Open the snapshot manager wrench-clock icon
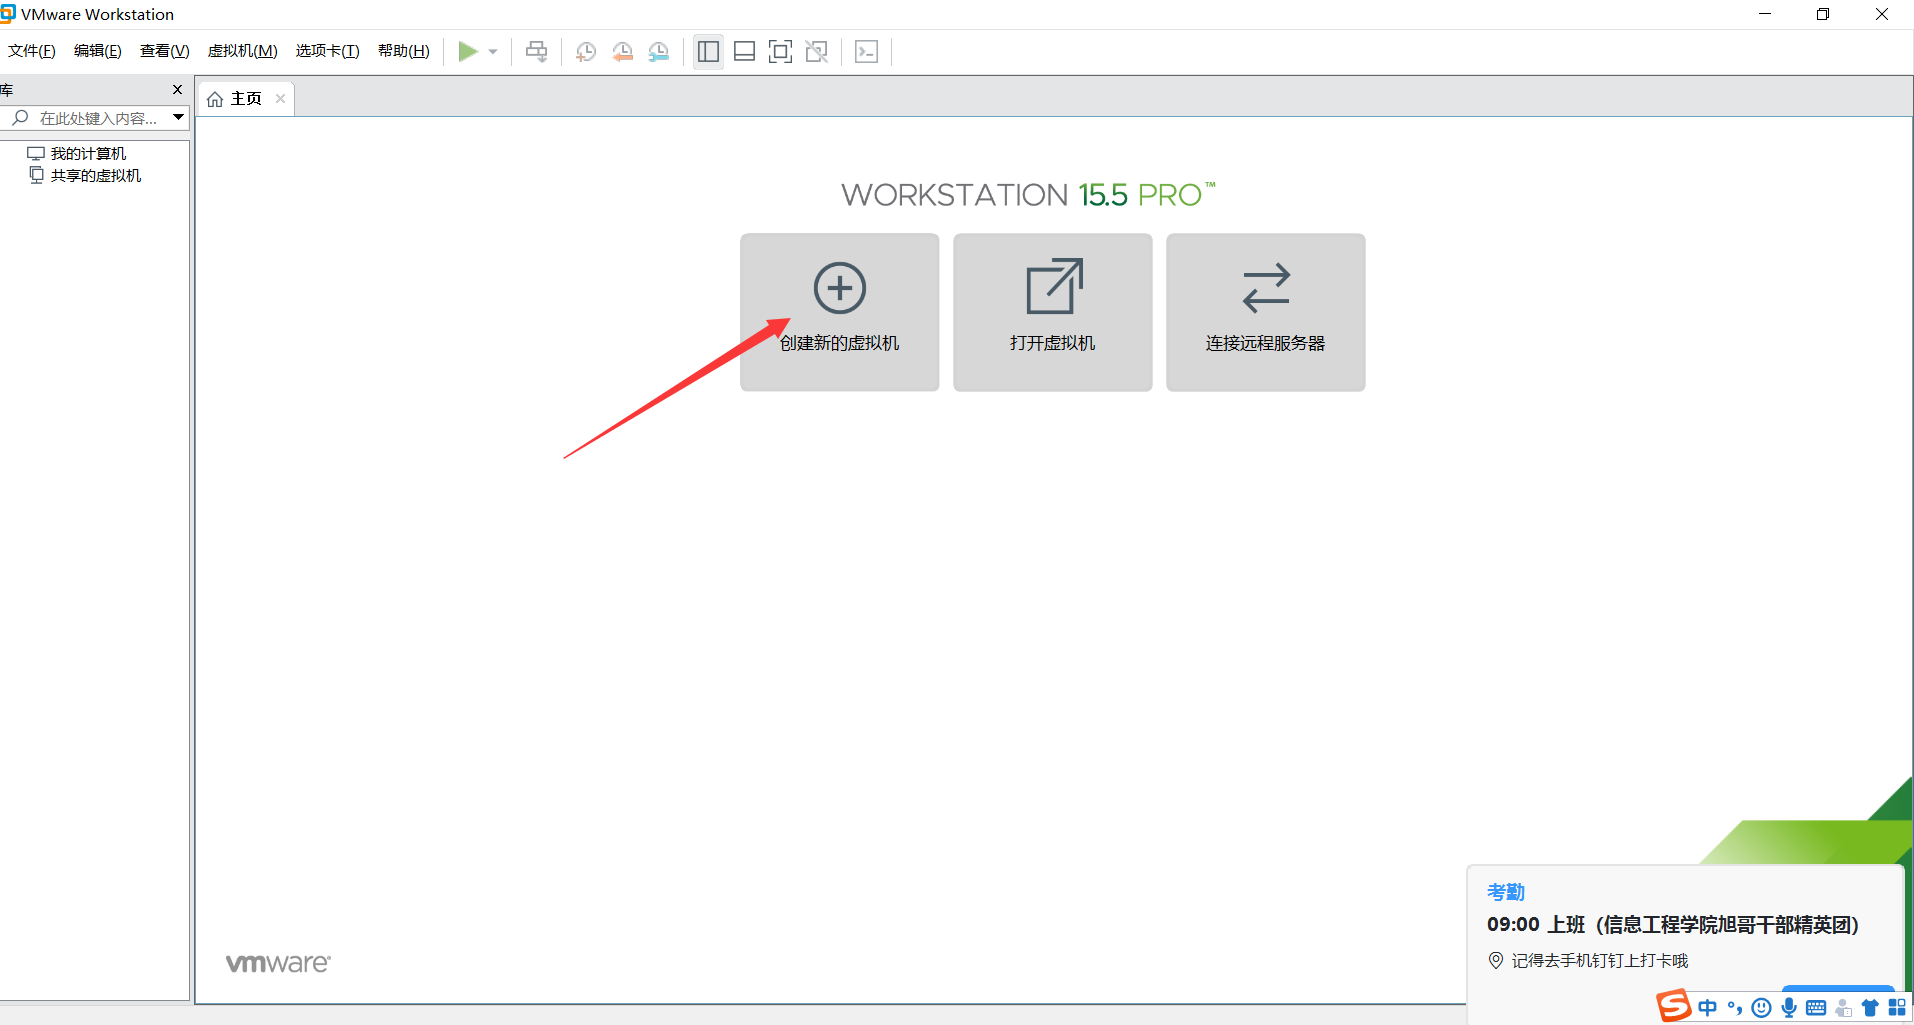Viewport: 1914px width, 1025px height. coord(658,52)
